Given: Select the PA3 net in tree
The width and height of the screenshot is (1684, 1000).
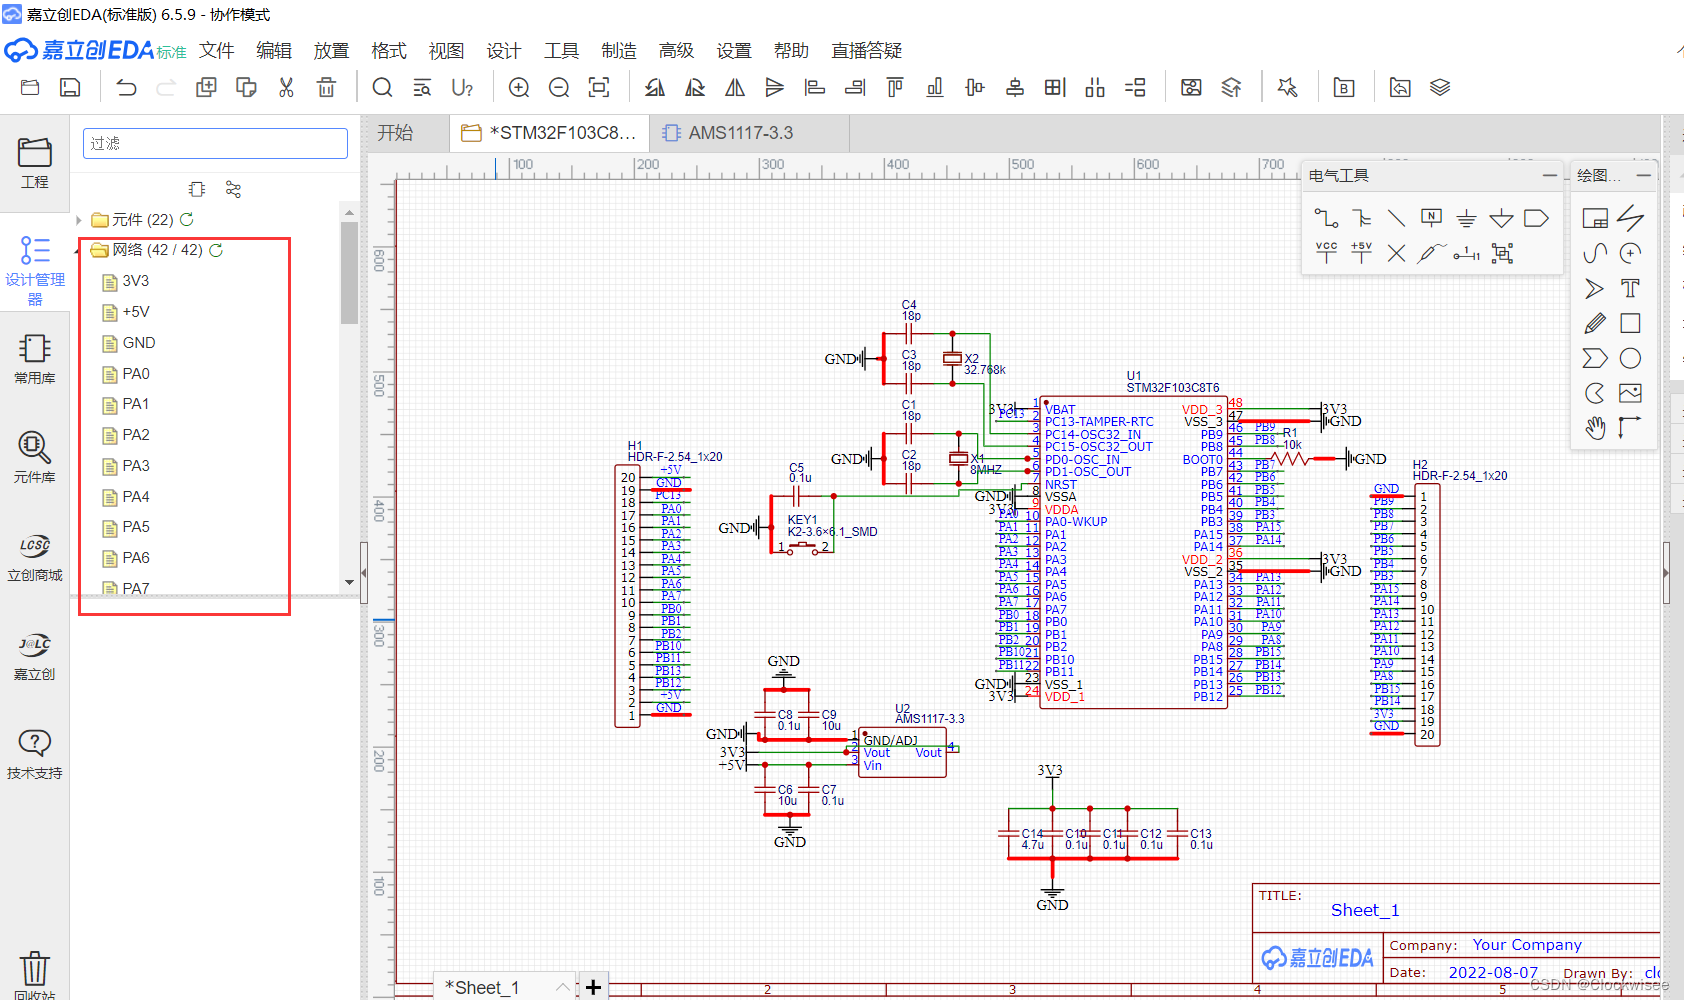Looking at the screenshot, I should click(136, 466).
